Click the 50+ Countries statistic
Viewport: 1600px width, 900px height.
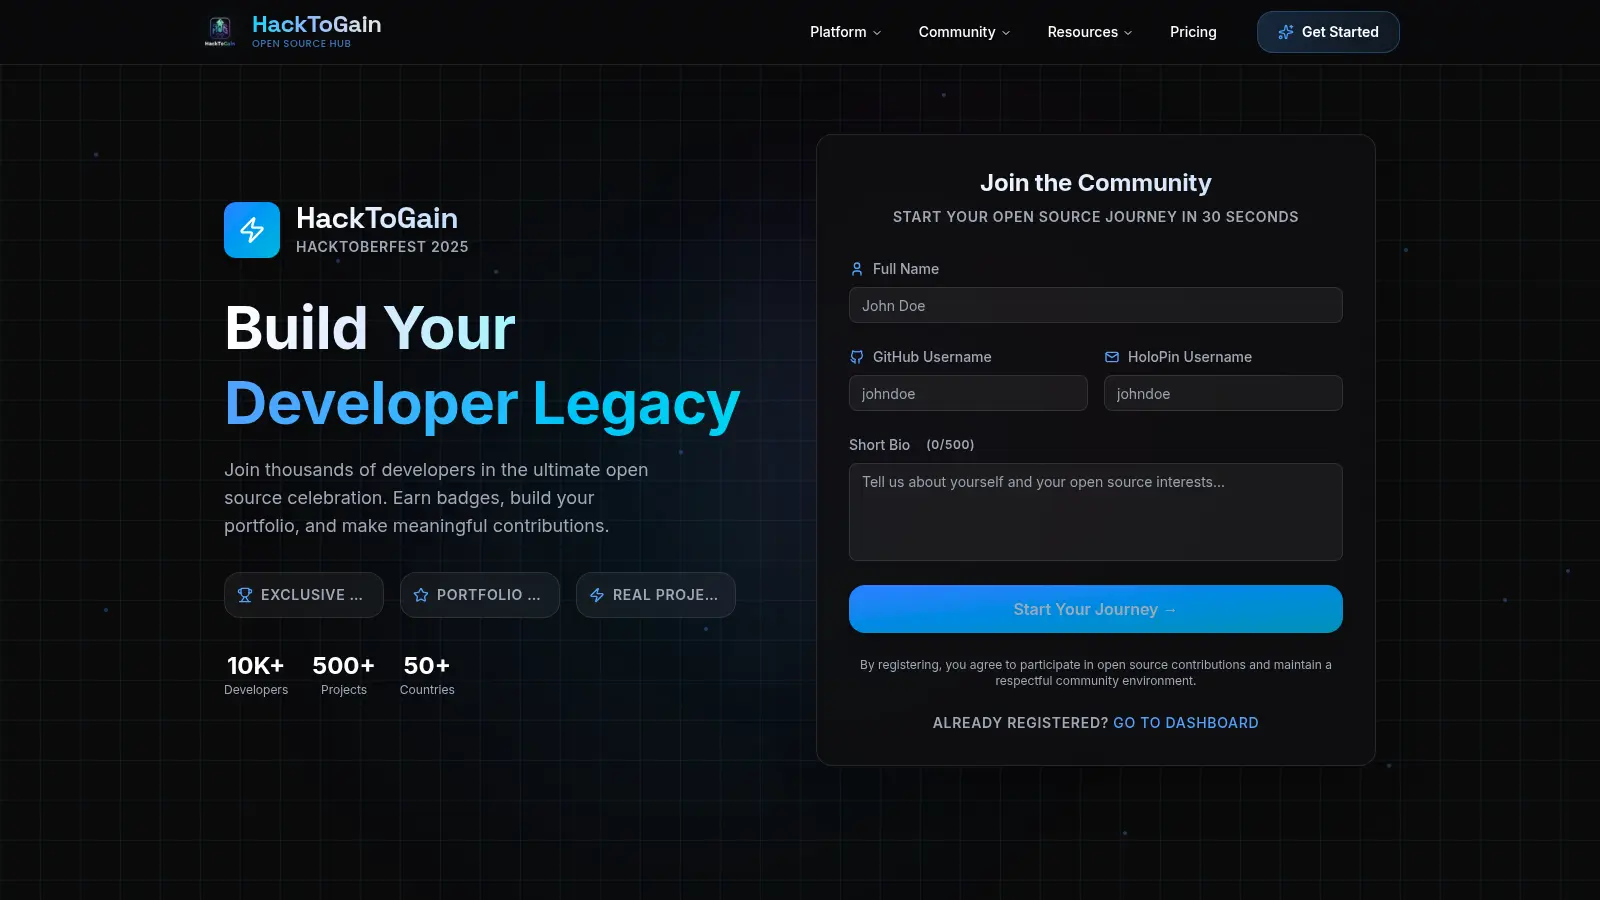(427, 675)
